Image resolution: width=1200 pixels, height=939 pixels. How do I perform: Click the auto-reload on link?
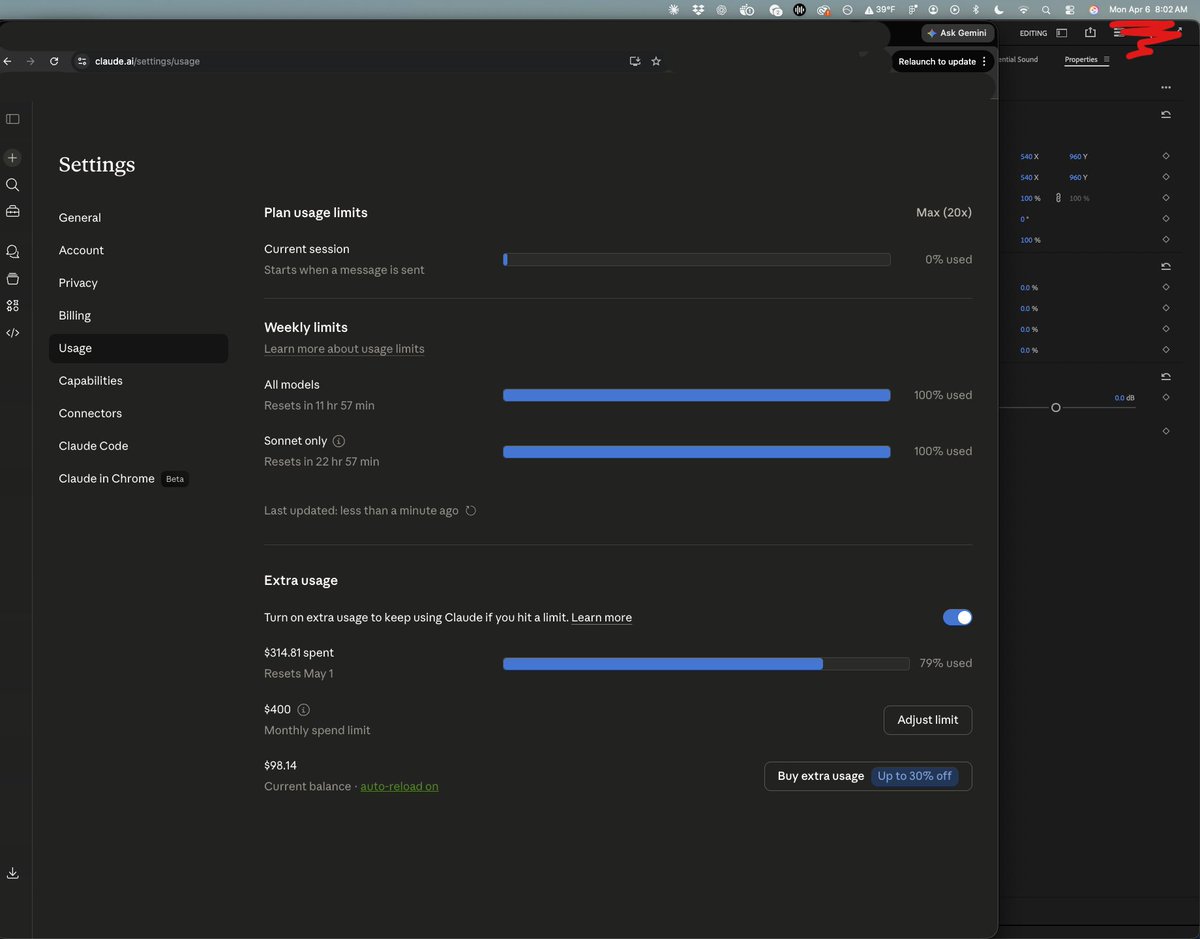(399, 786)
